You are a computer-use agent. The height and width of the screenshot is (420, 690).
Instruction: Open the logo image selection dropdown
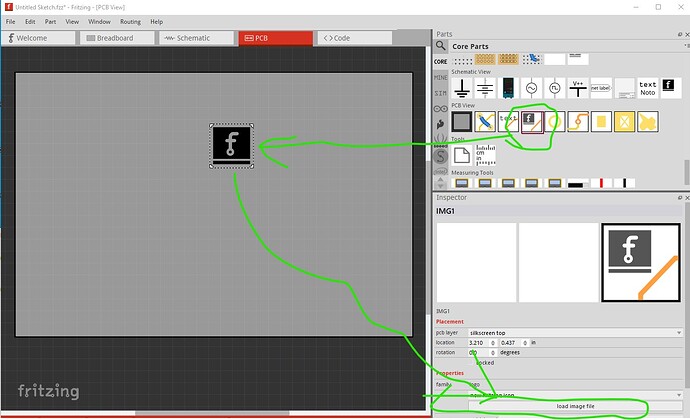574,395
